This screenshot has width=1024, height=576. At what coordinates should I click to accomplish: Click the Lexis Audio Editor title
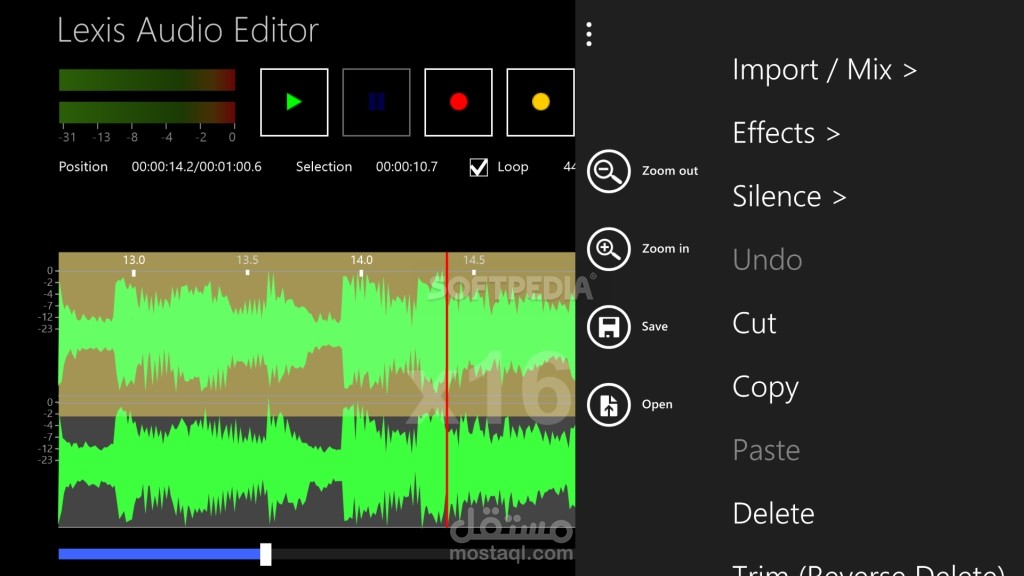188,30
